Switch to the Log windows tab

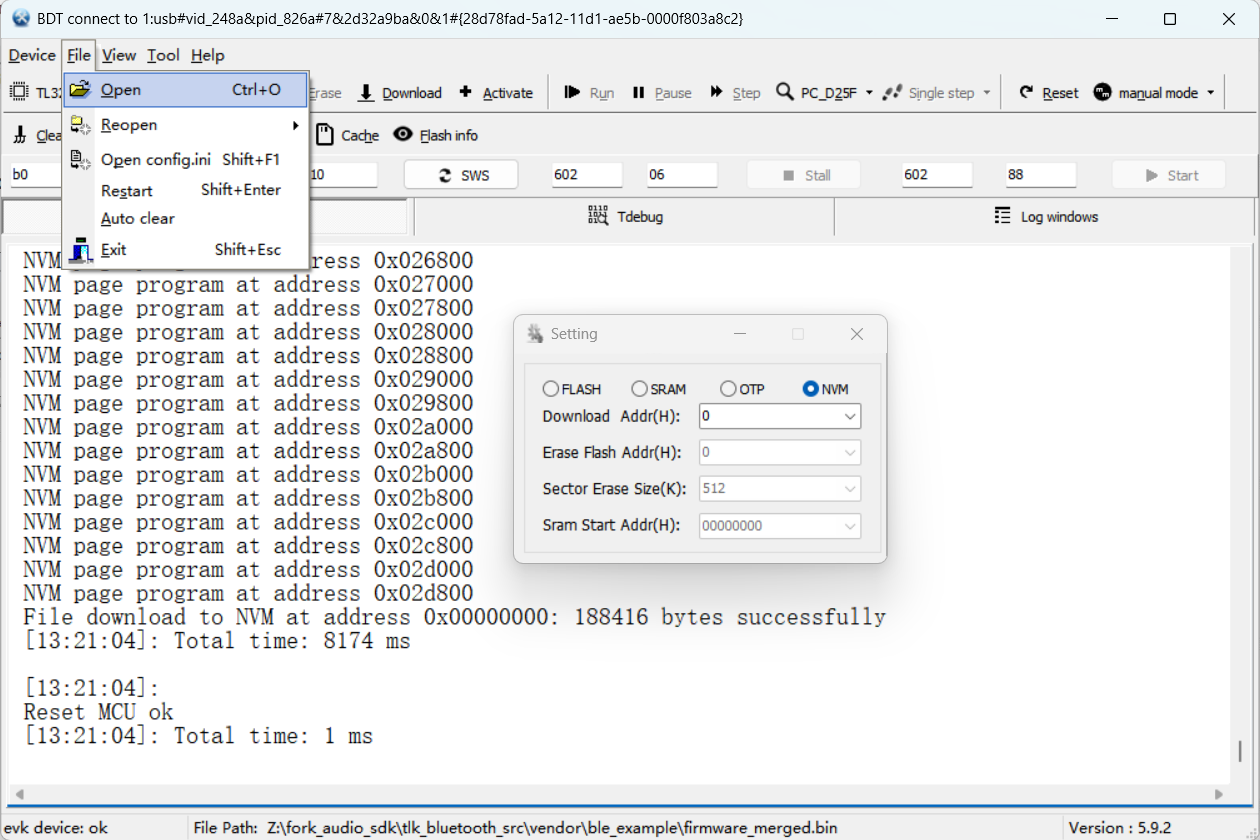(x=1045, y=216)
